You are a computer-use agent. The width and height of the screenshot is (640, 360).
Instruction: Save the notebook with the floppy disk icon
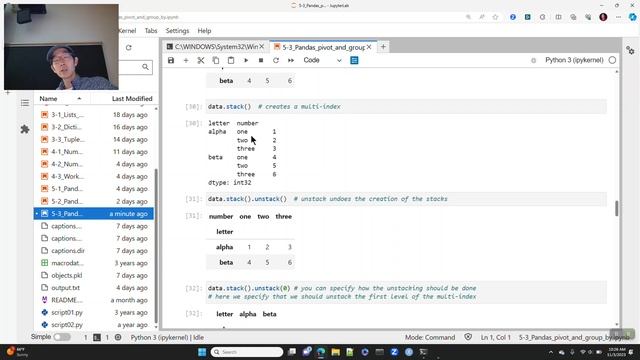tap(171, 60)
